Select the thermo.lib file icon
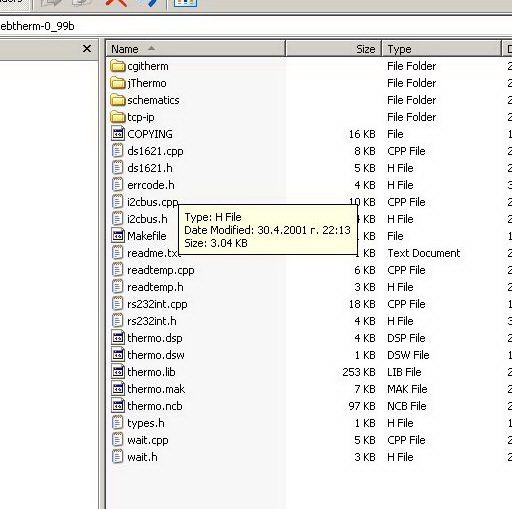Screen dimensions: 512x509 [x=118, y=372]
